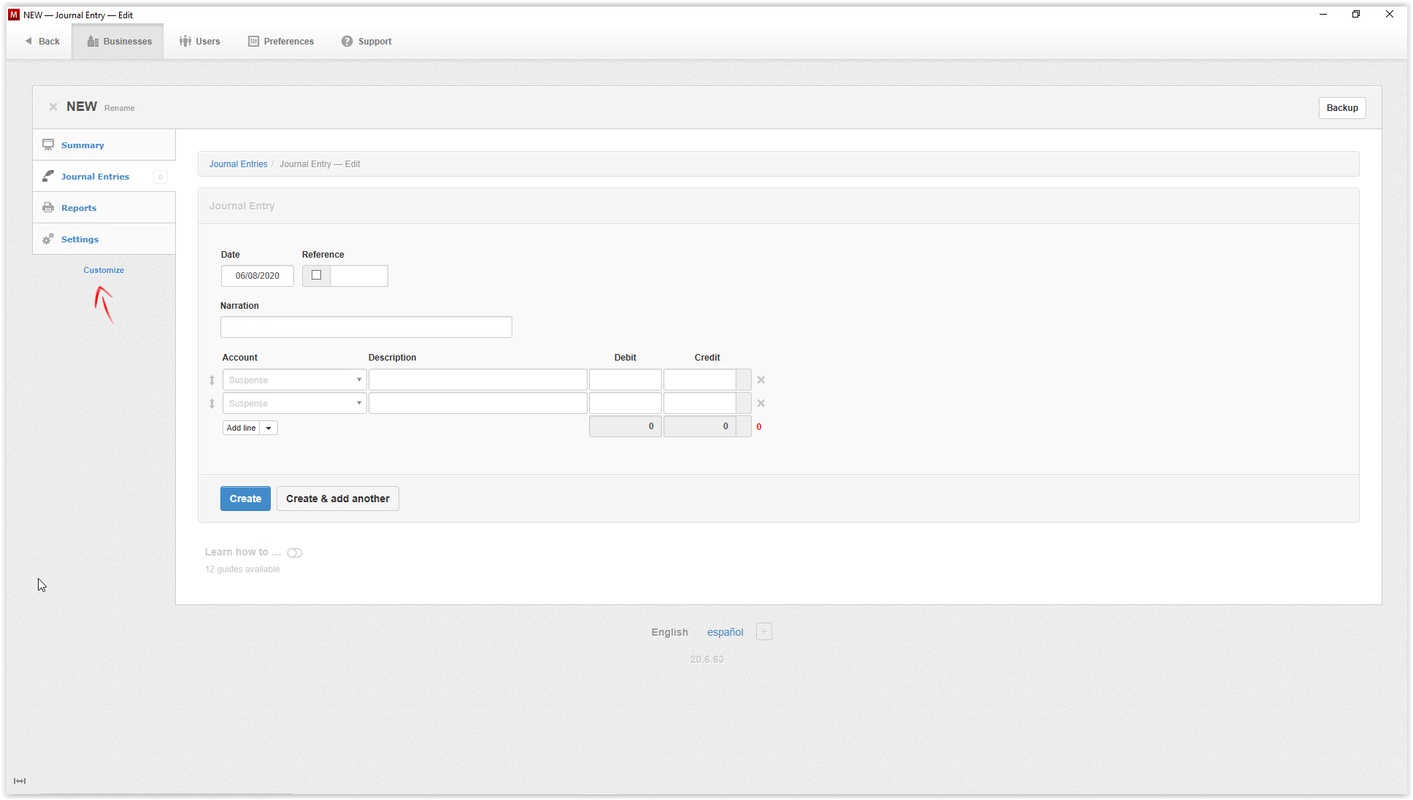Open the Preferences tab

(281, 41)
